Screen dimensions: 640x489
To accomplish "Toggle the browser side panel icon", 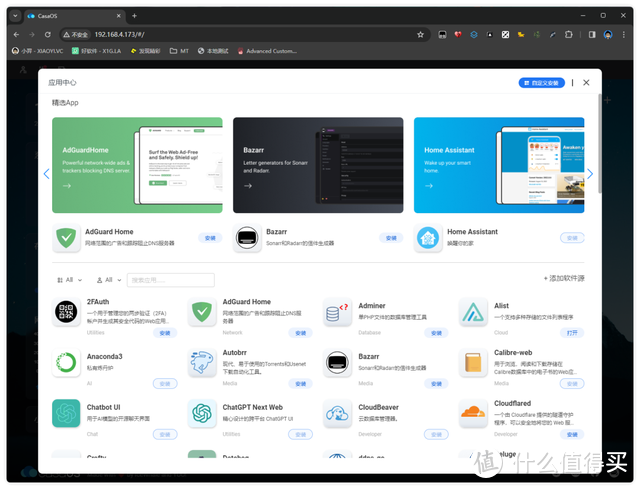I will (x=592, y=35).
